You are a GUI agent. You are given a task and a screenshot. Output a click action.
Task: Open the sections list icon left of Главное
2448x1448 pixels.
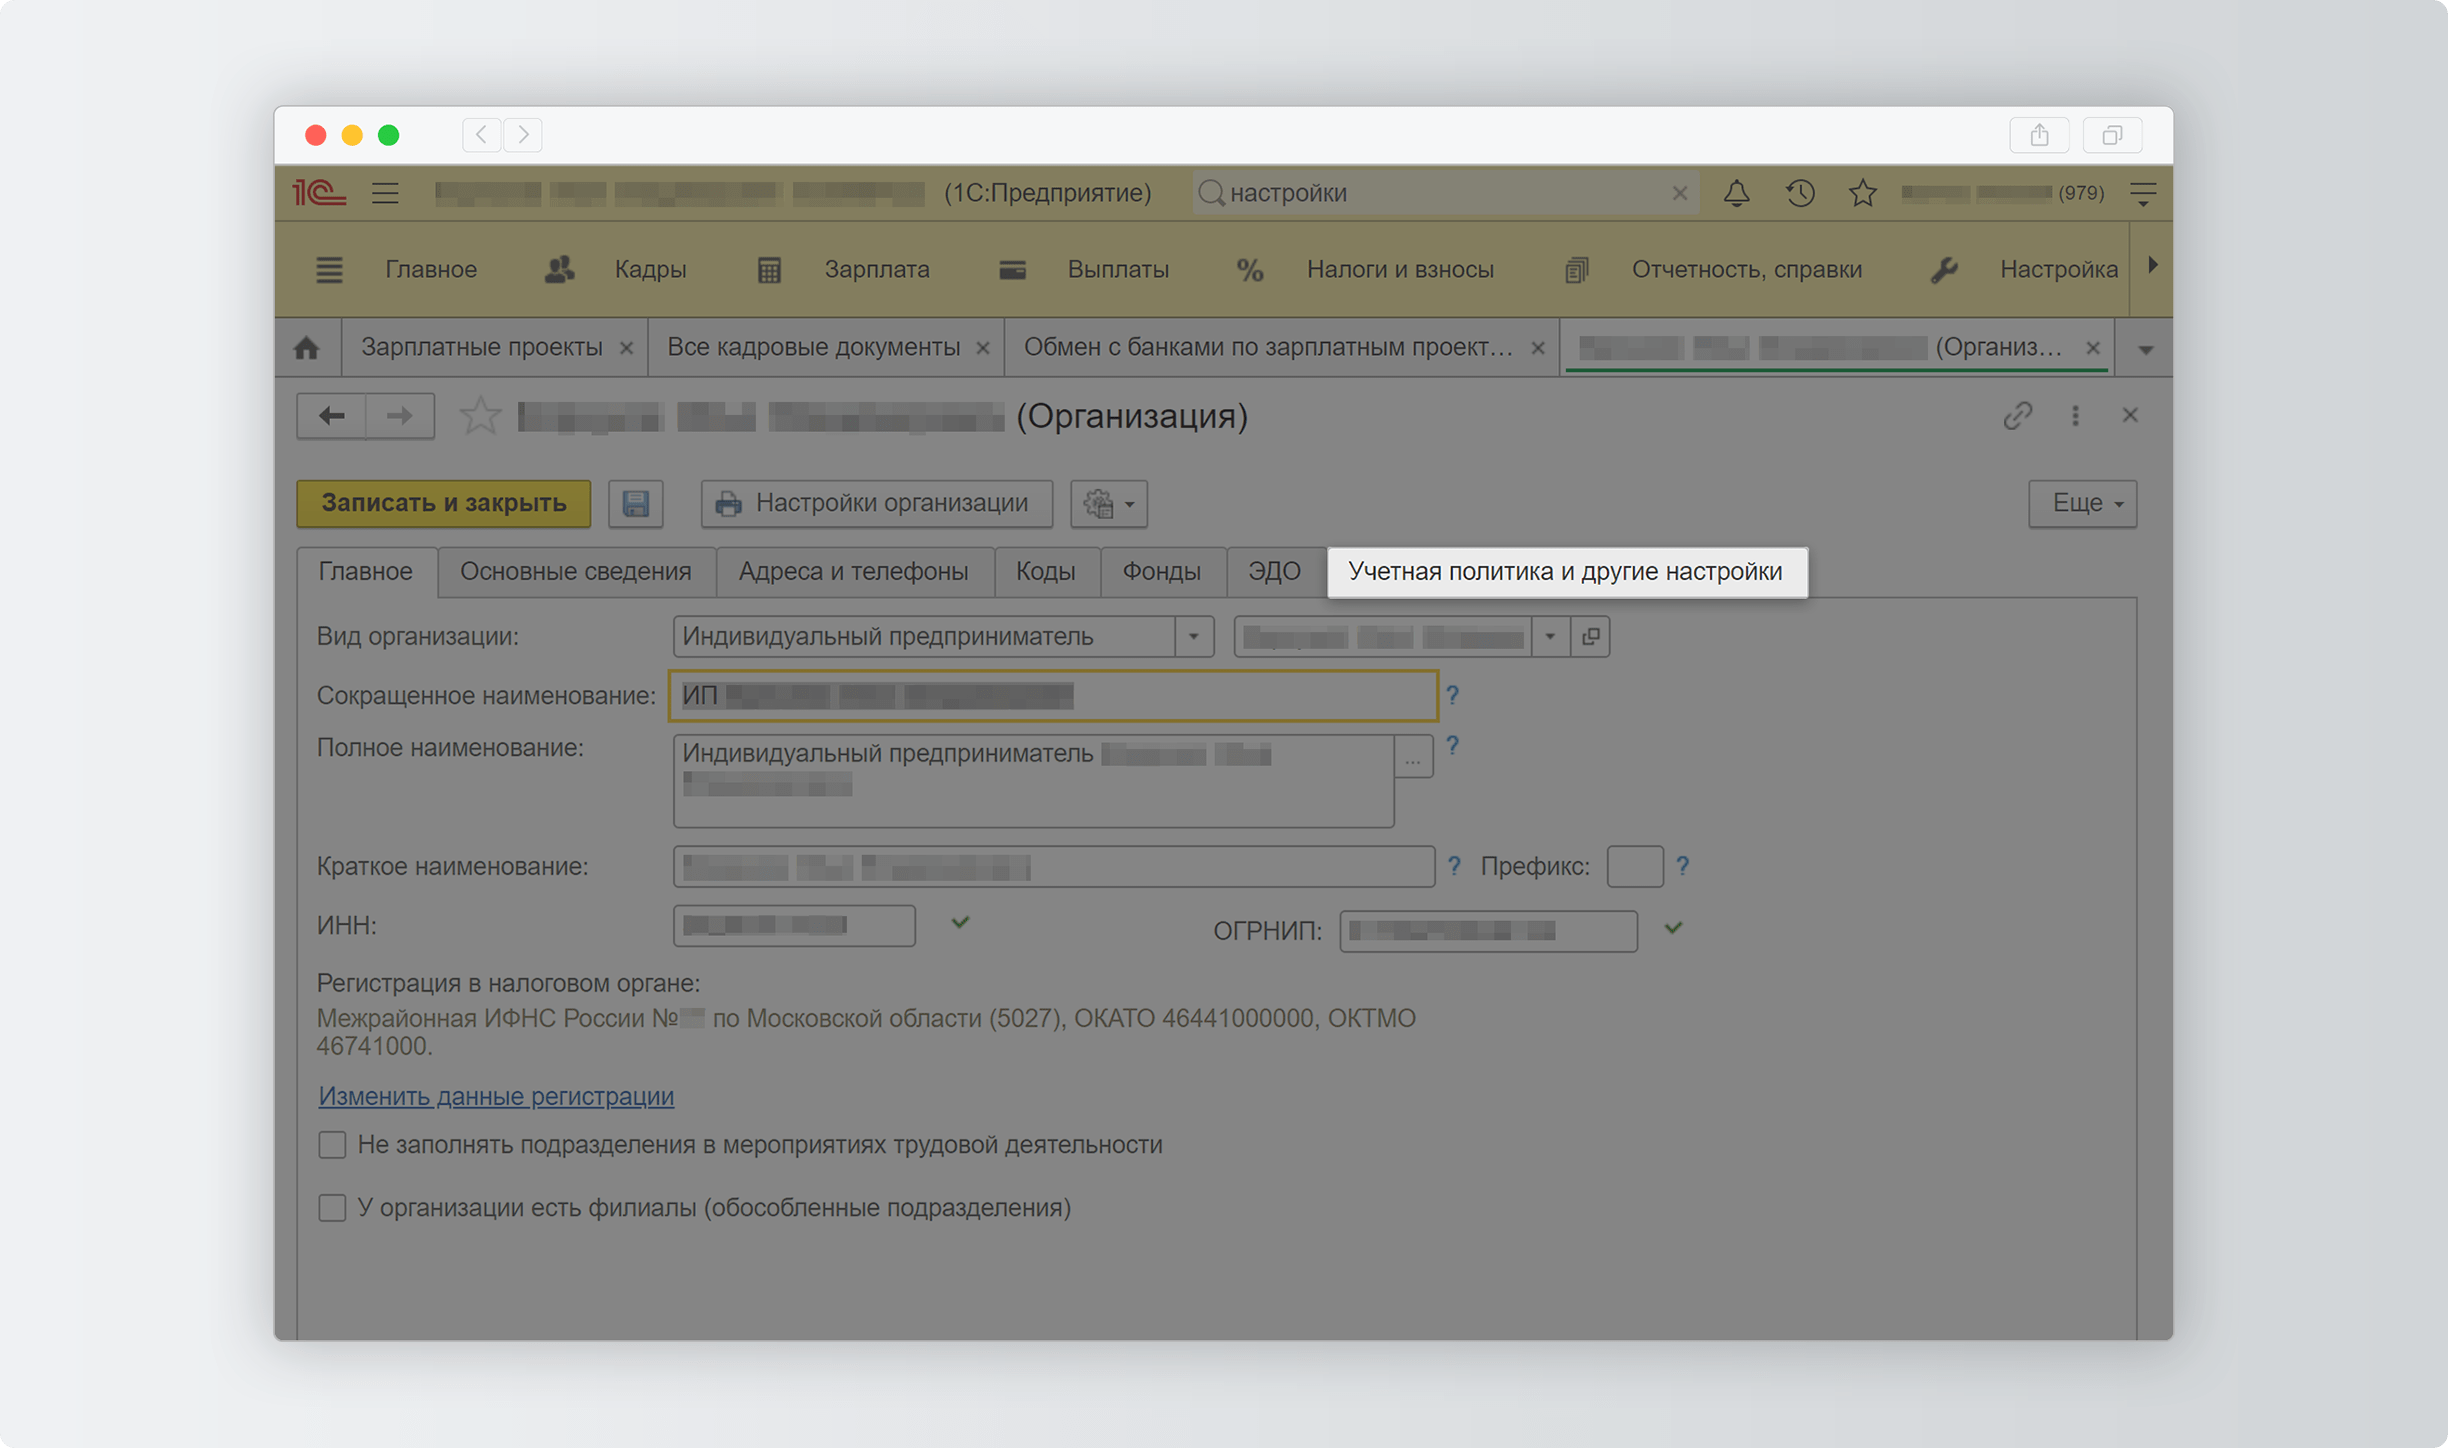[x=329, y=270]
